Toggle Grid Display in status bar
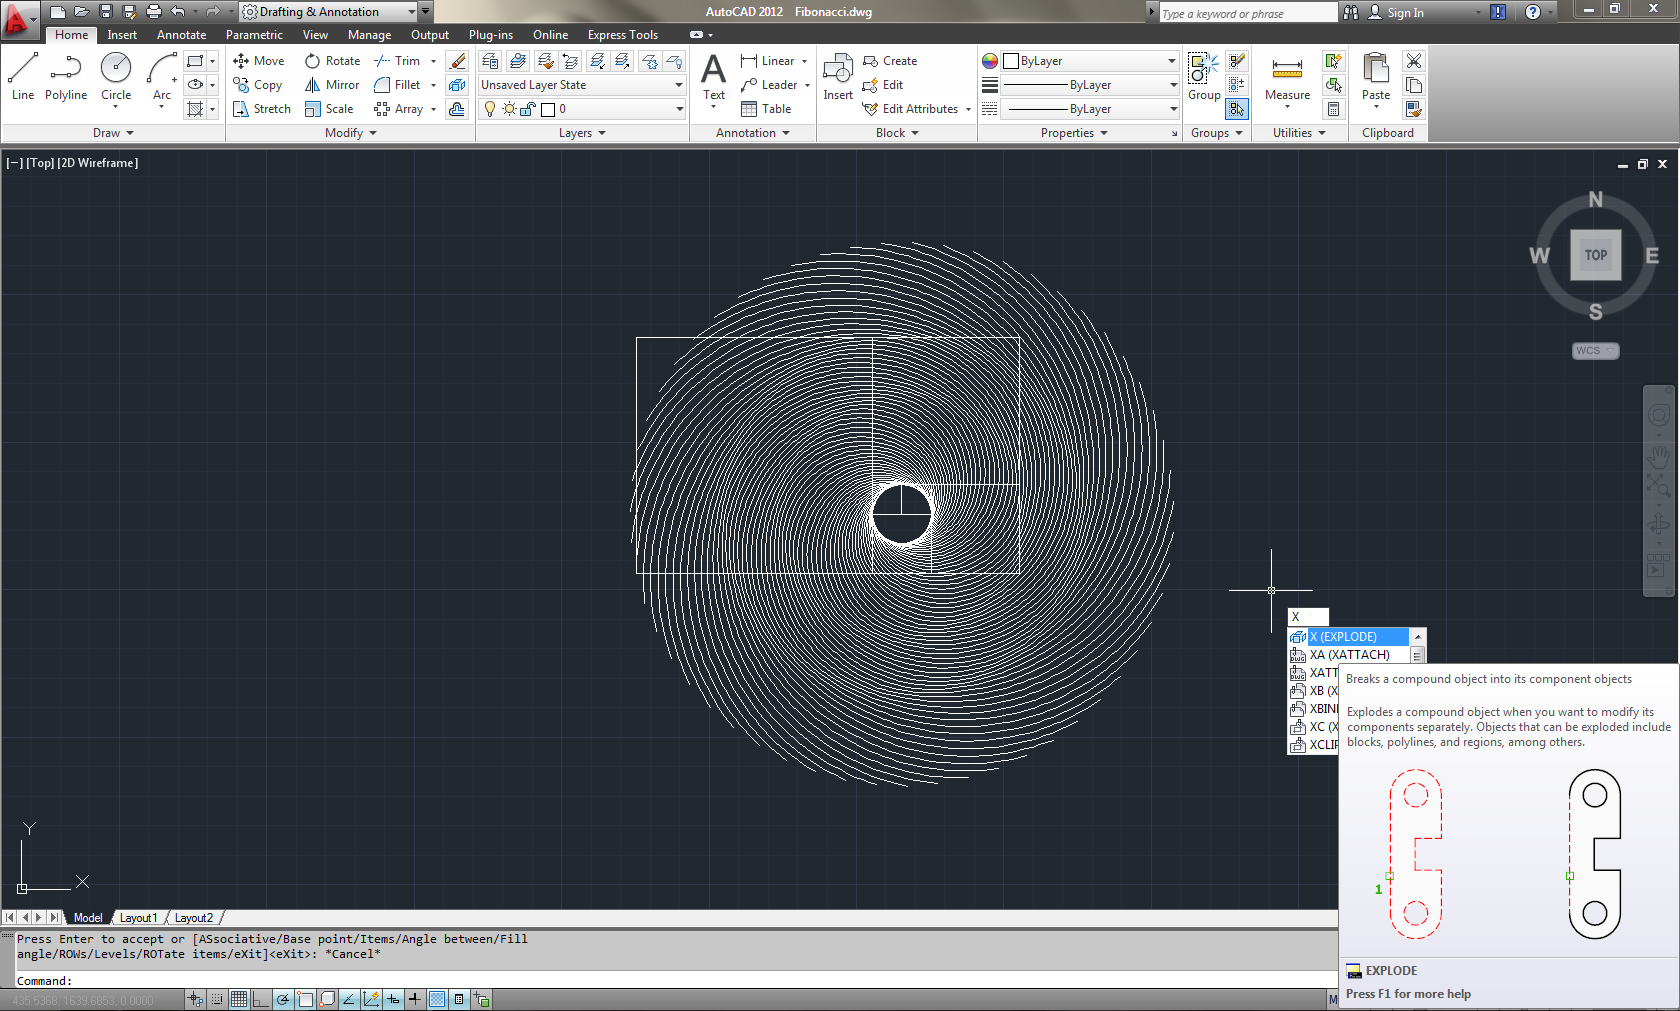This screenshot has width=1680, height=1011. tap(239, 999)
